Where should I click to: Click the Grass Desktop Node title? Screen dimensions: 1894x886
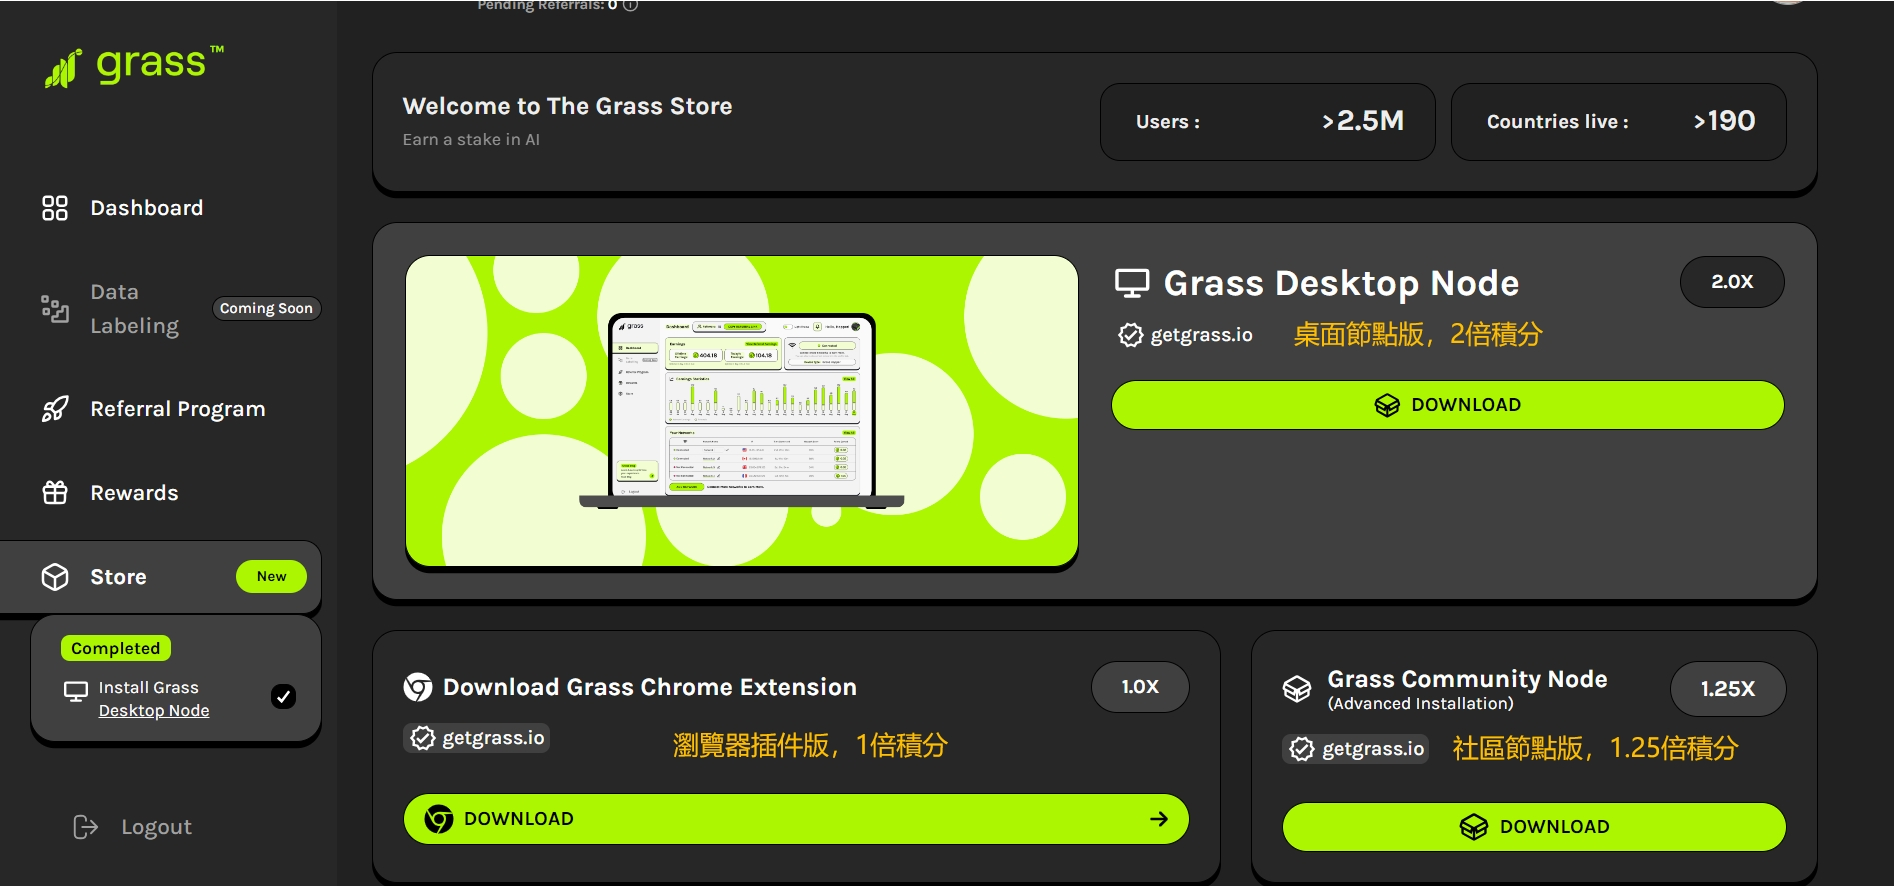(x=1341, y=284)
